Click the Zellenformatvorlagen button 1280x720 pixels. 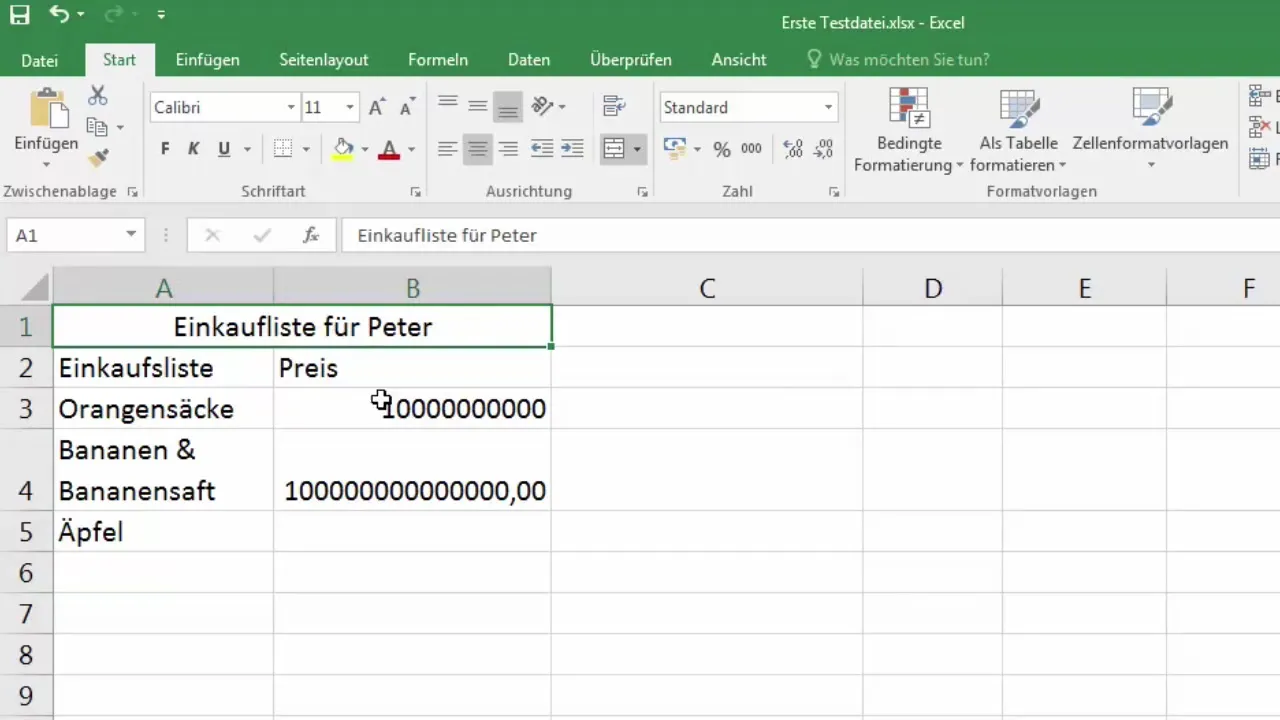pos(1150,130)
